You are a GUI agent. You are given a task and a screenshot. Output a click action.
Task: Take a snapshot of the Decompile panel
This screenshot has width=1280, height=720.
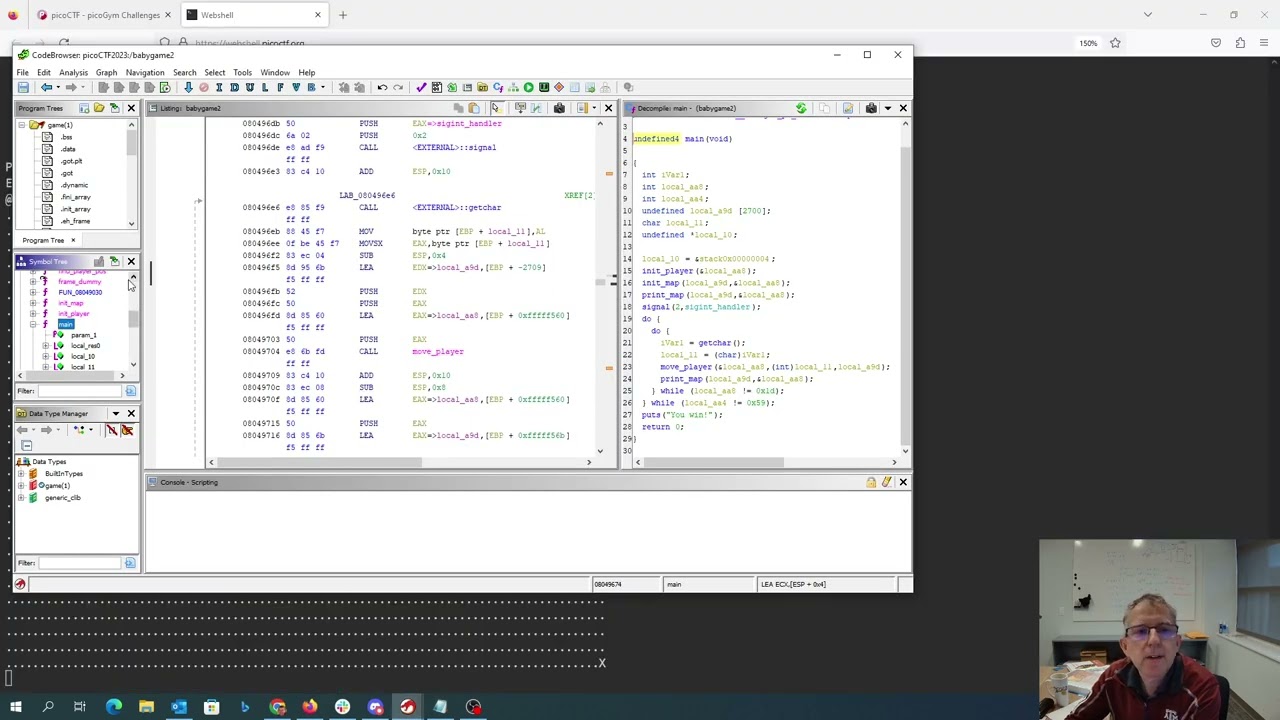point(871,108)
